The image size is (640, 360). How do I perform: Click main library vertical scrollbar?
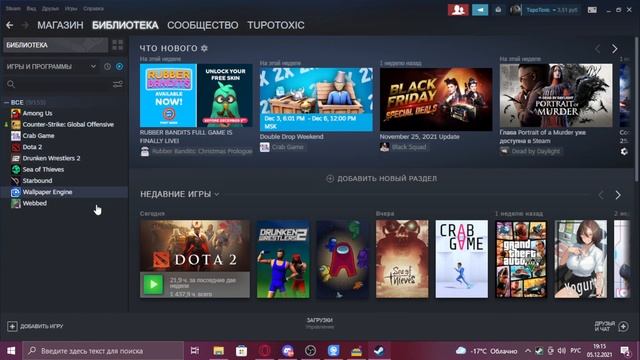pos(637,108)
